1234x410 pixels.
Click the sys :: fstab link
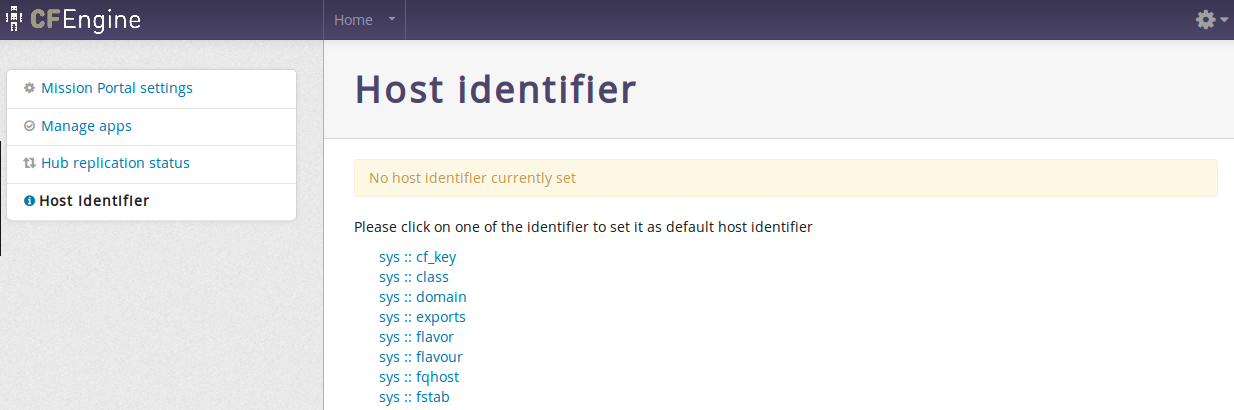pyautogui.click(x=415, y=397)
